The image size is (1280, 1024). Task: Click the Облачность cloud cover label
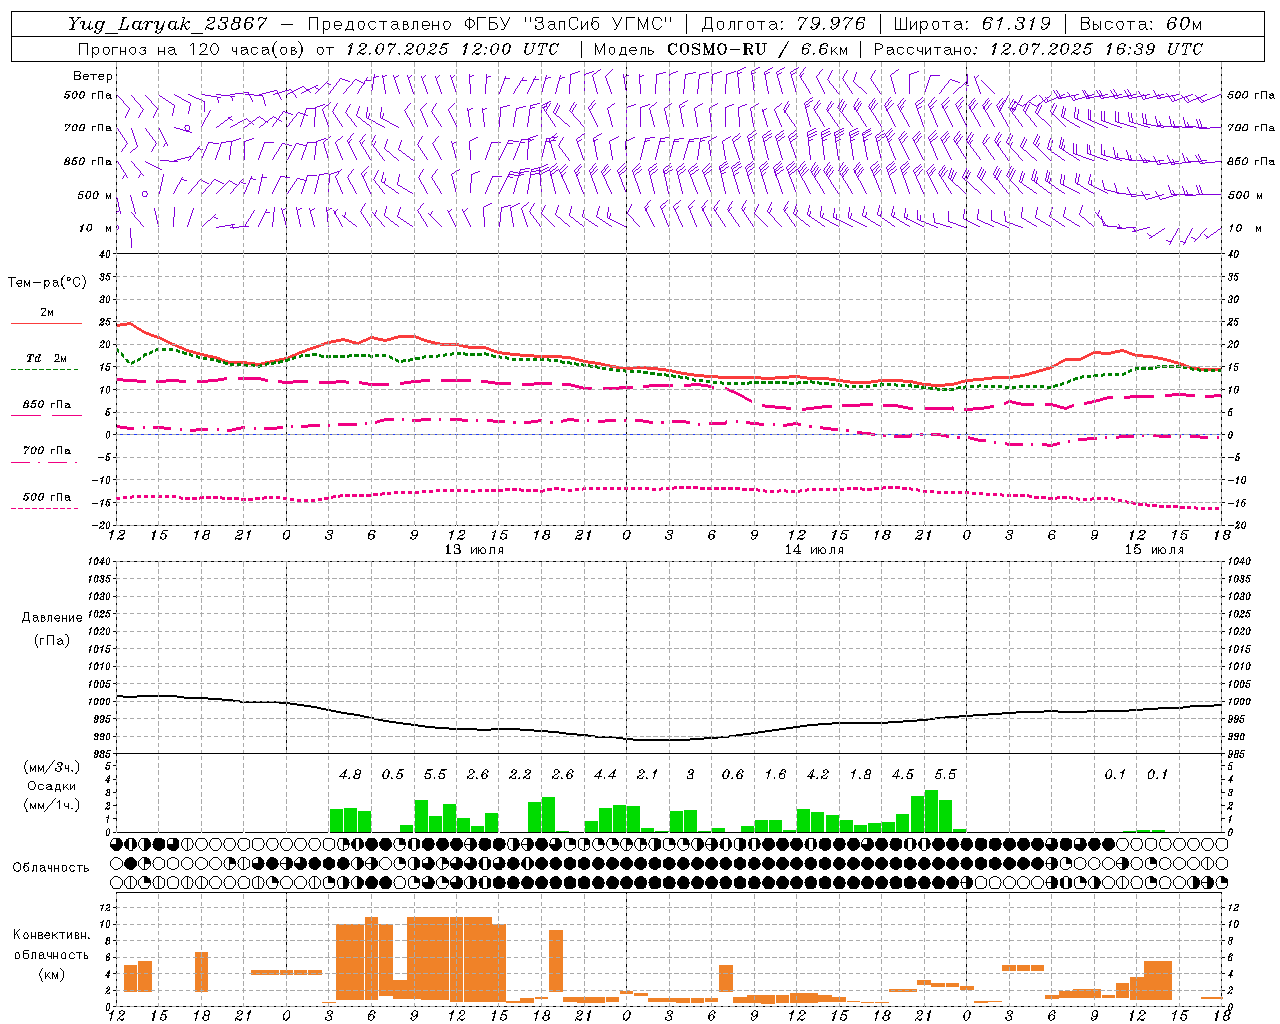coord(51,867)
